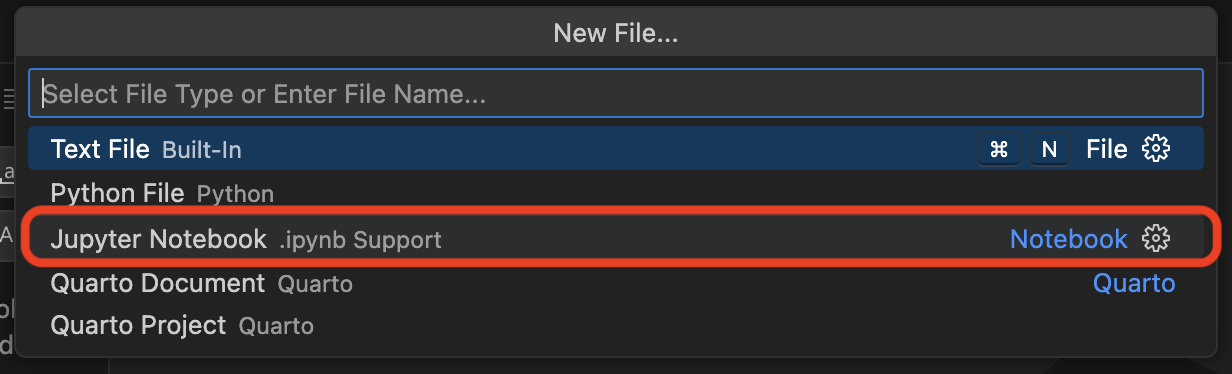Click the File category label
The image size is (1232, 374).
1107,149
